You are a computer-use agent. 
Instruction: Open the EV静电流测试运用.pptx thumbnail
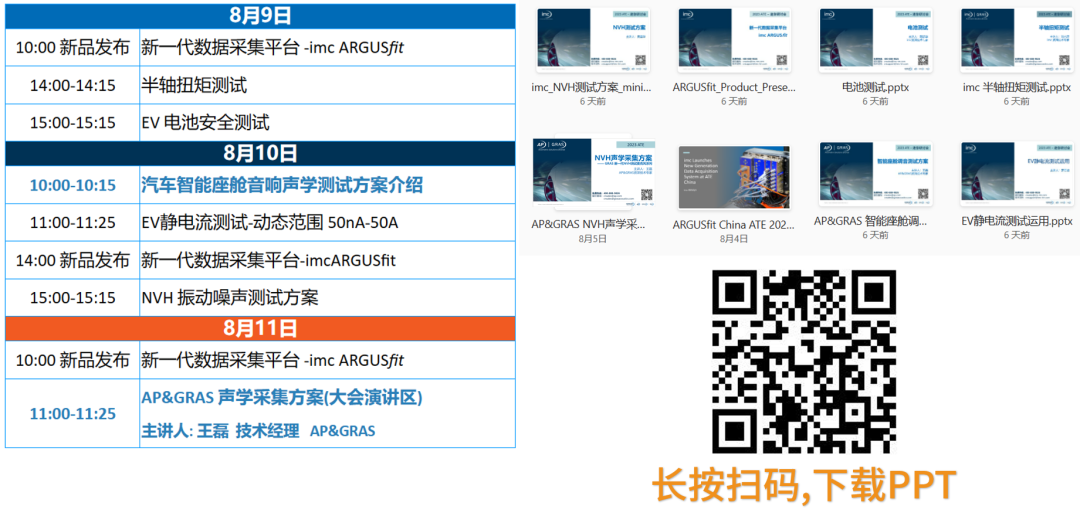(x=1016, y=174)
